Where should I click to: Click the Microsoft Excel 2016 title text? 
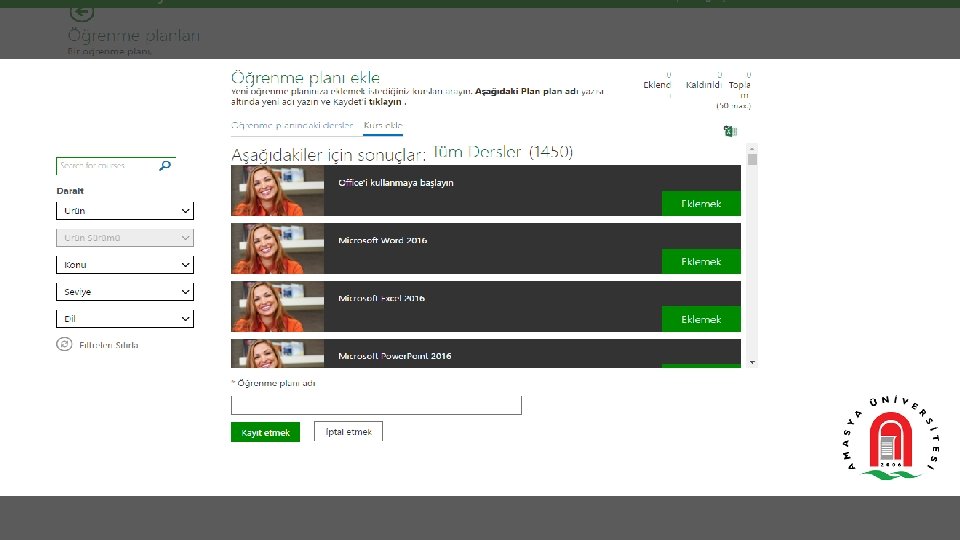(381, 298)
